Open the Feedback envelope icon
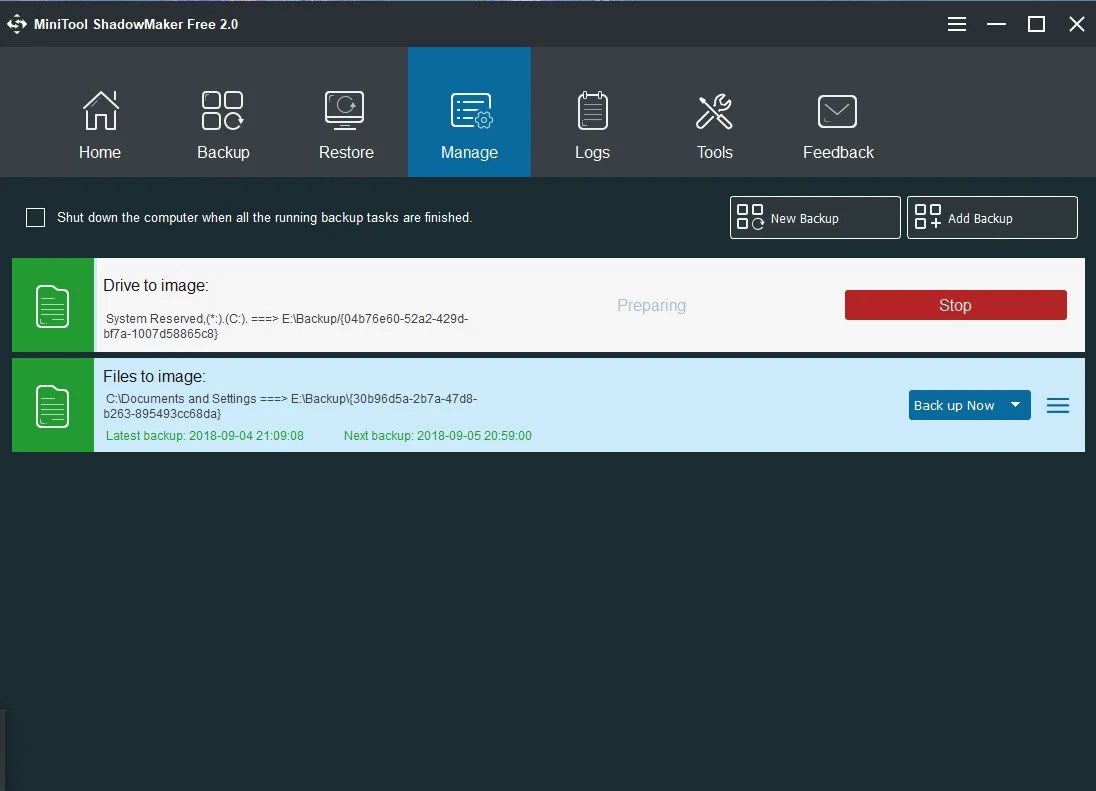This screenshot has width=1096, height=791. (838, 110)
